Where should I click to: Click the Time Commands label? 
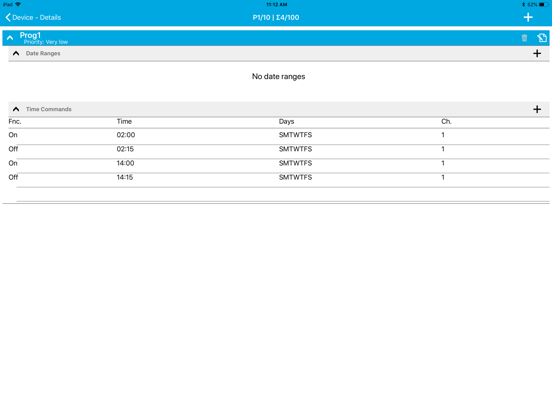point(49,109)
